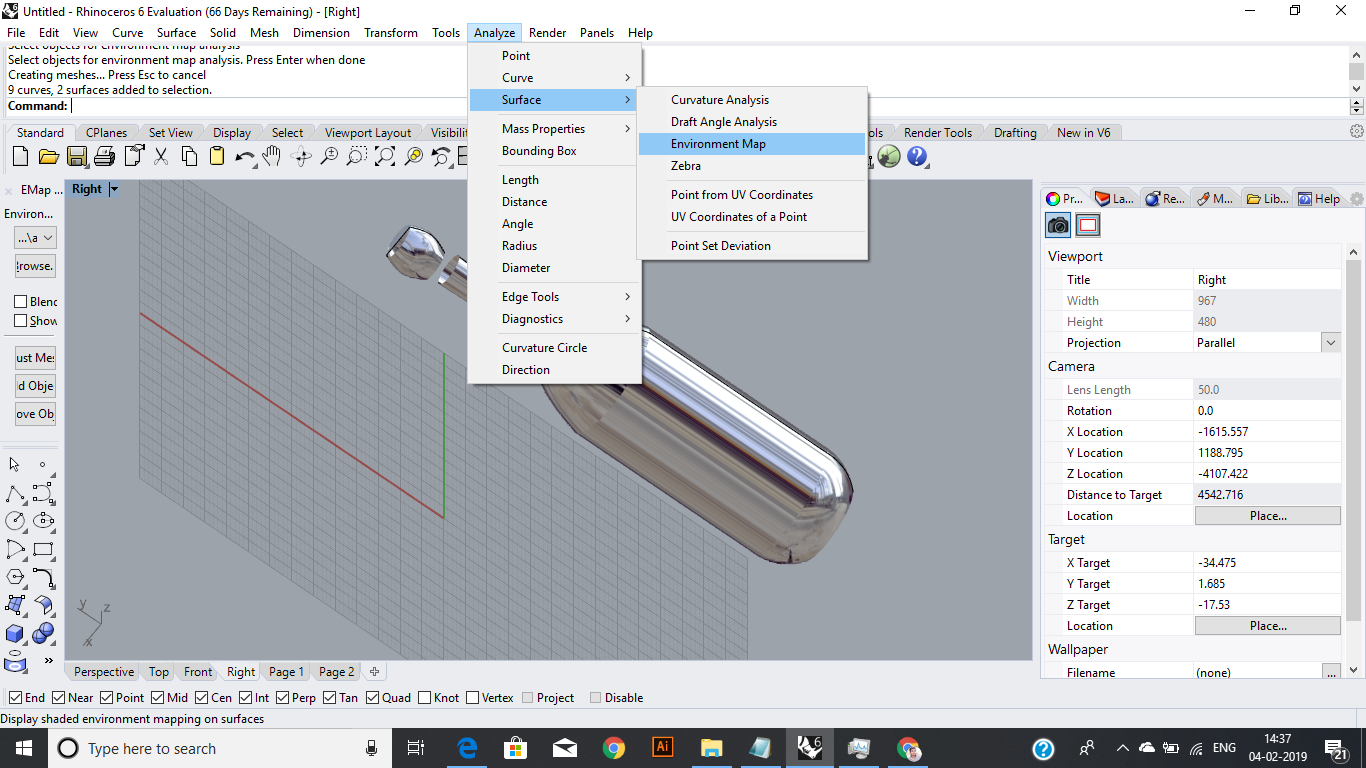Click the New file icon
The image size is (1366, 768).
coord(20,156)
